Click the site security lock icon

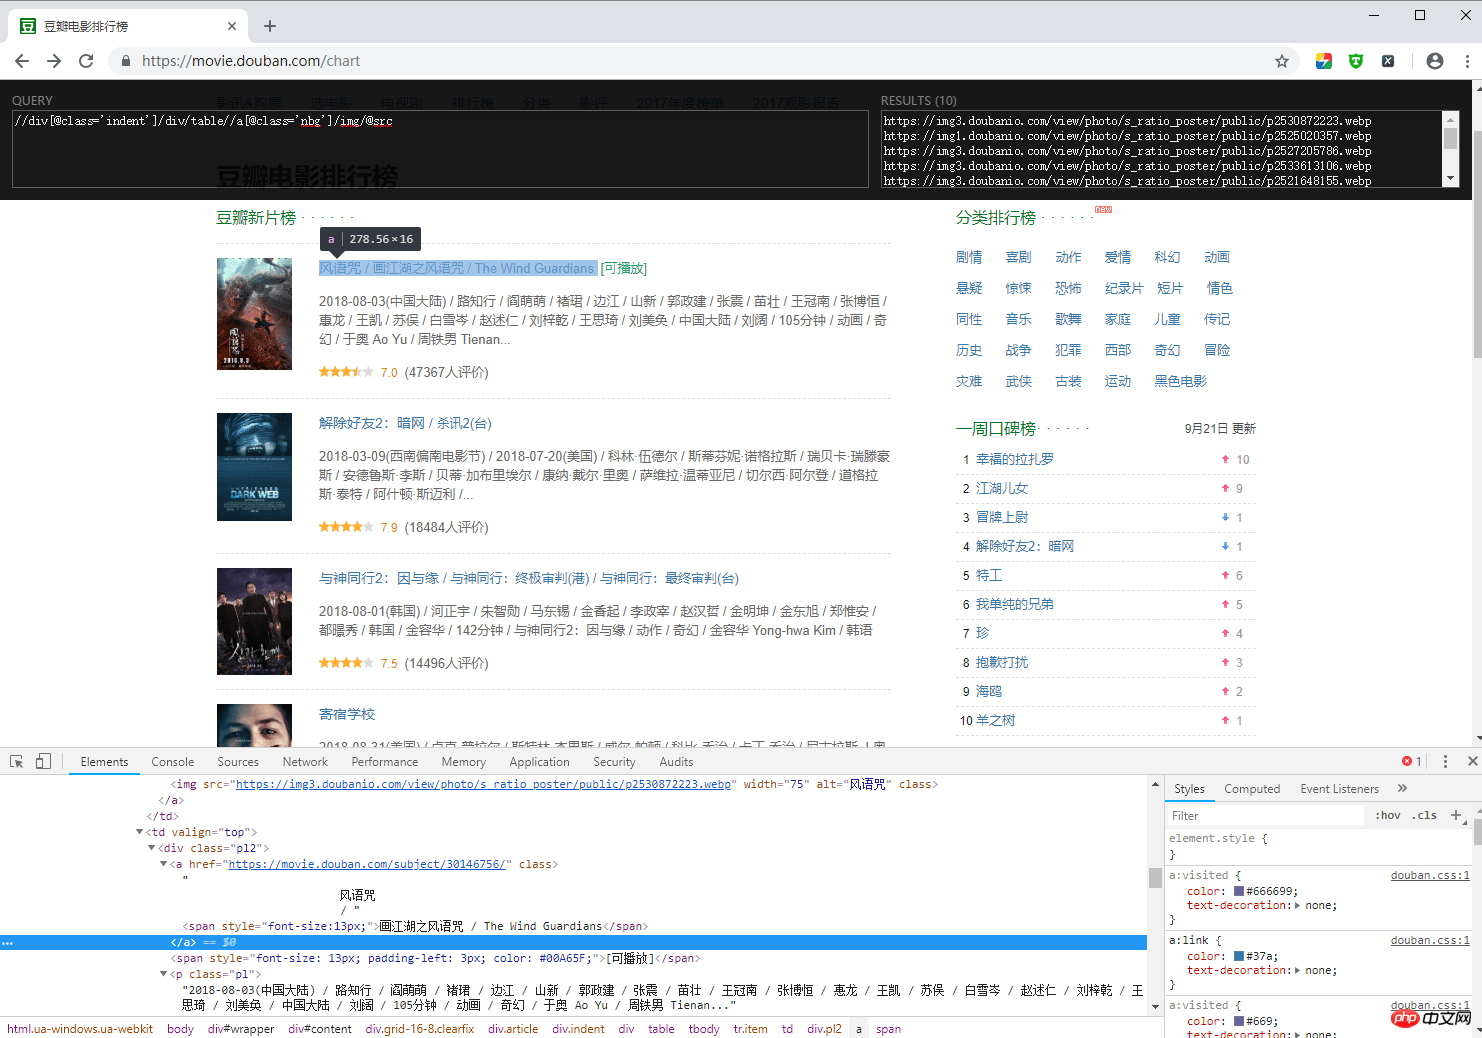pyautogui.click(x=126, y=61)
